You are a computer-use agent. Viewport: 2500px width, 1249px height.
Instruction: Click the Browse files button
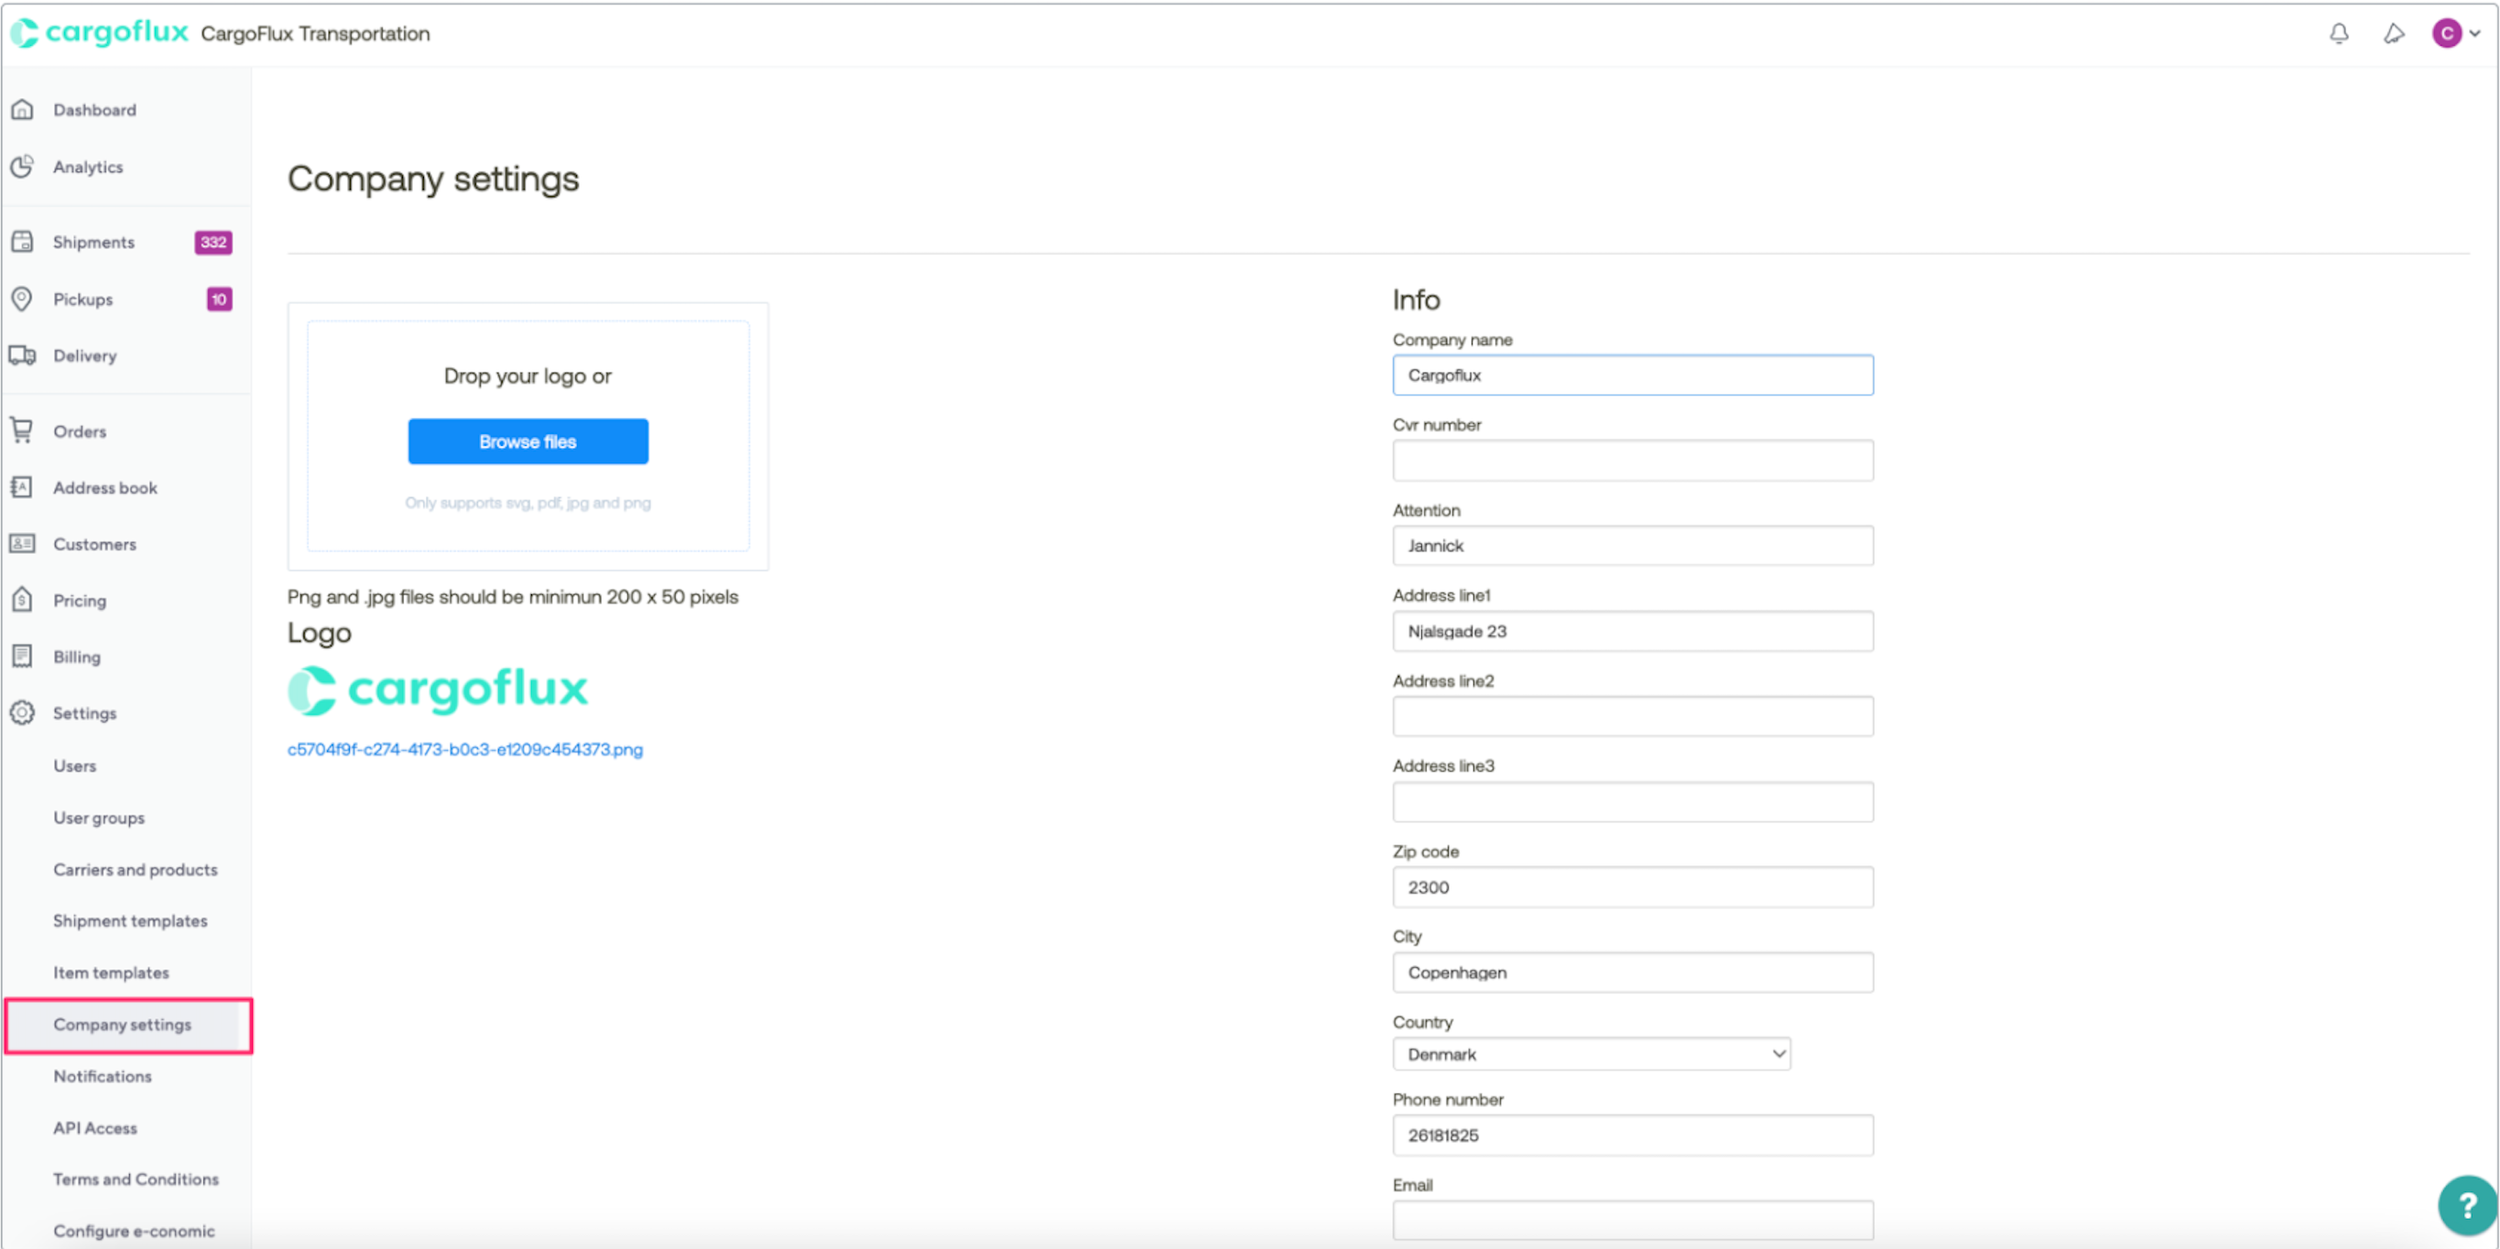pyautogui.click(x=528, y=441)
